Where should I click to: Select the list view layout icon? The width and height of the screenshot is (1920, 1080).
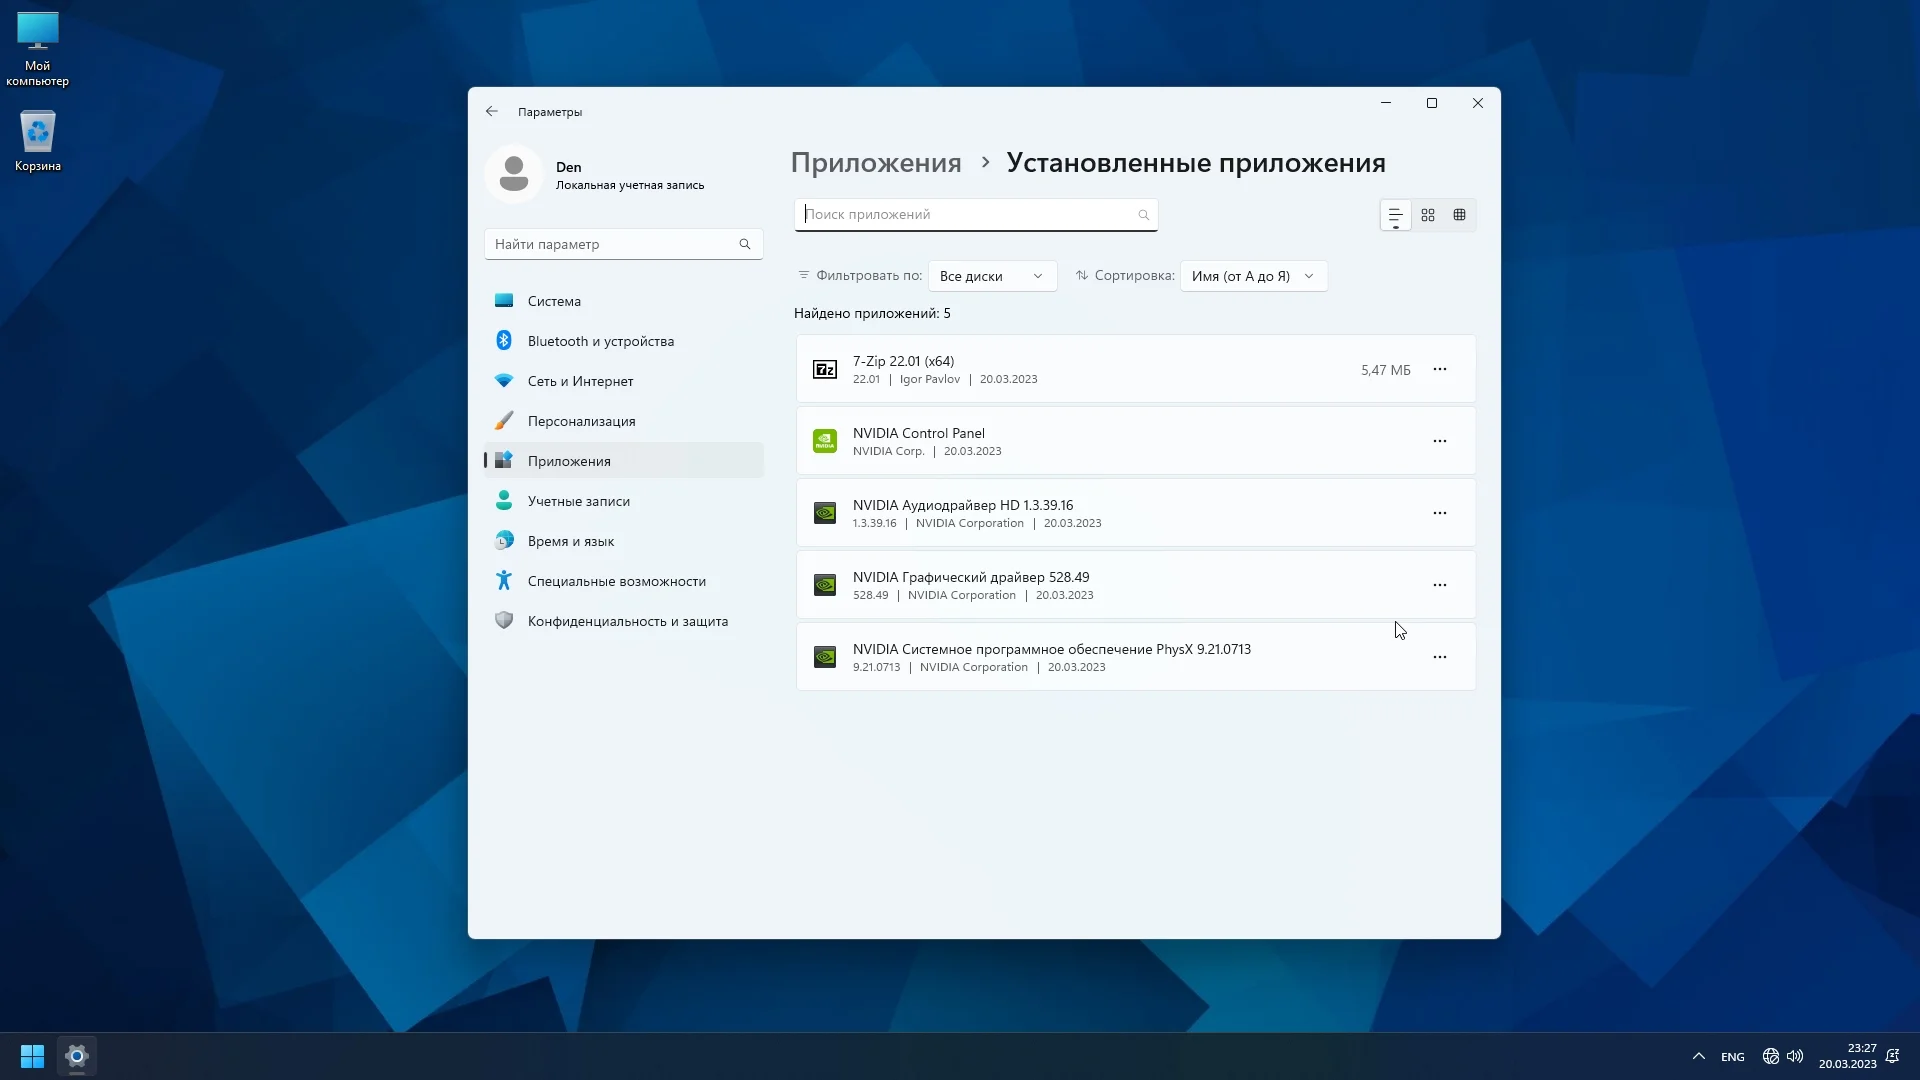click(x=1395, y=215)
